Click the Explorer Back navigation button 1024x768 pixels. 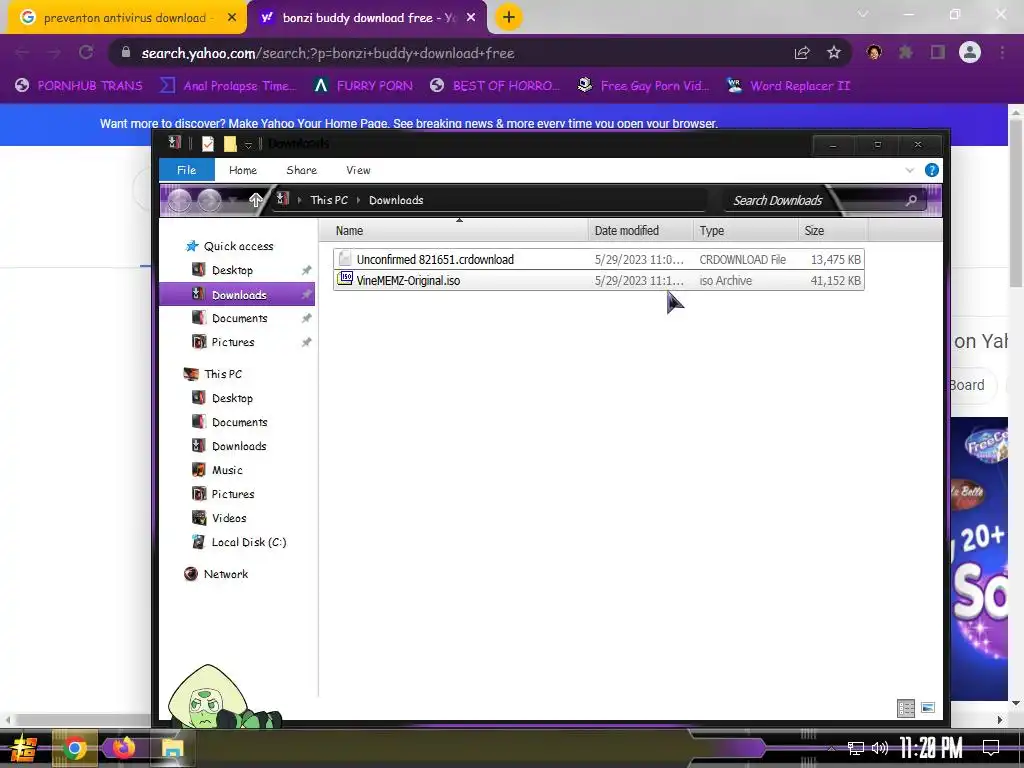[x=180, y=200]
